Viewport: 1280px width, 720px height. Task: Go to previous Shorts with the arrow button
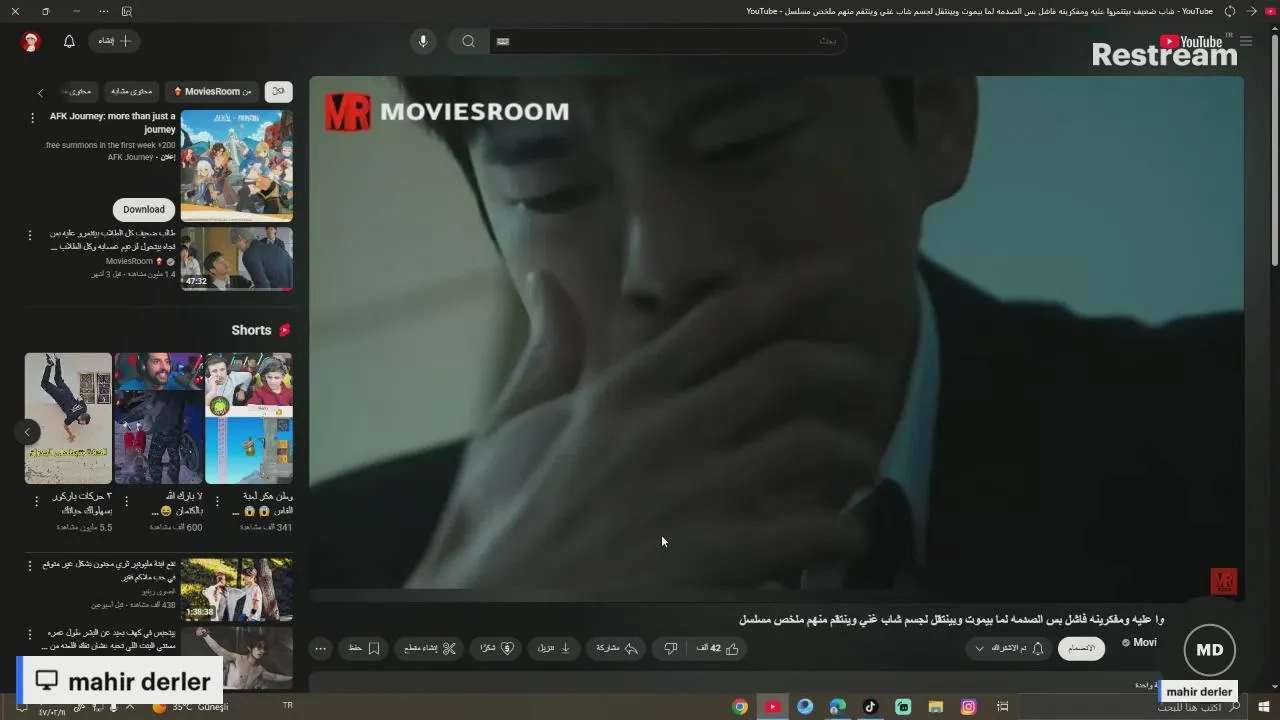(27, 432)
